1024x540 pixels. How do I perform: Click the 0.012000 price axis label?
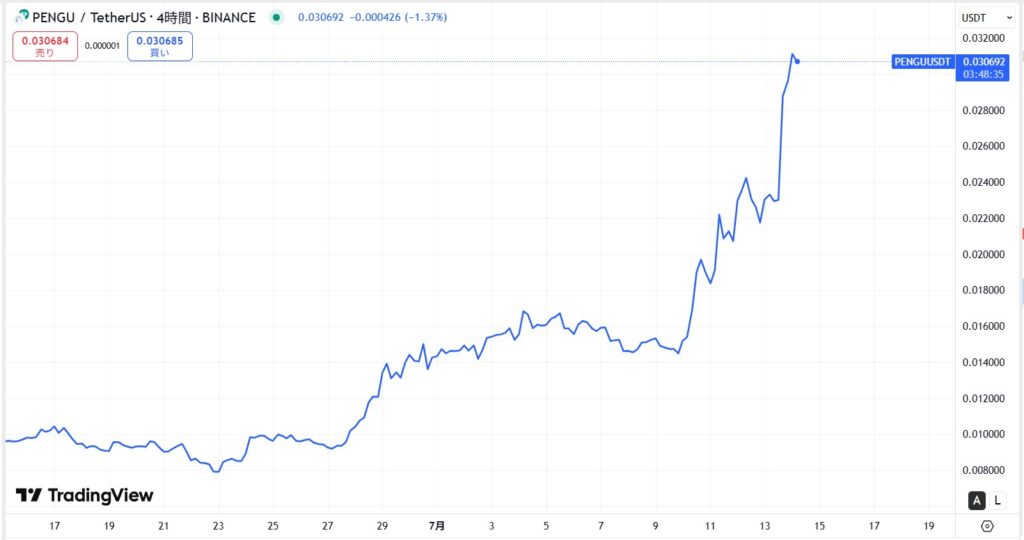tap(984, 398)
